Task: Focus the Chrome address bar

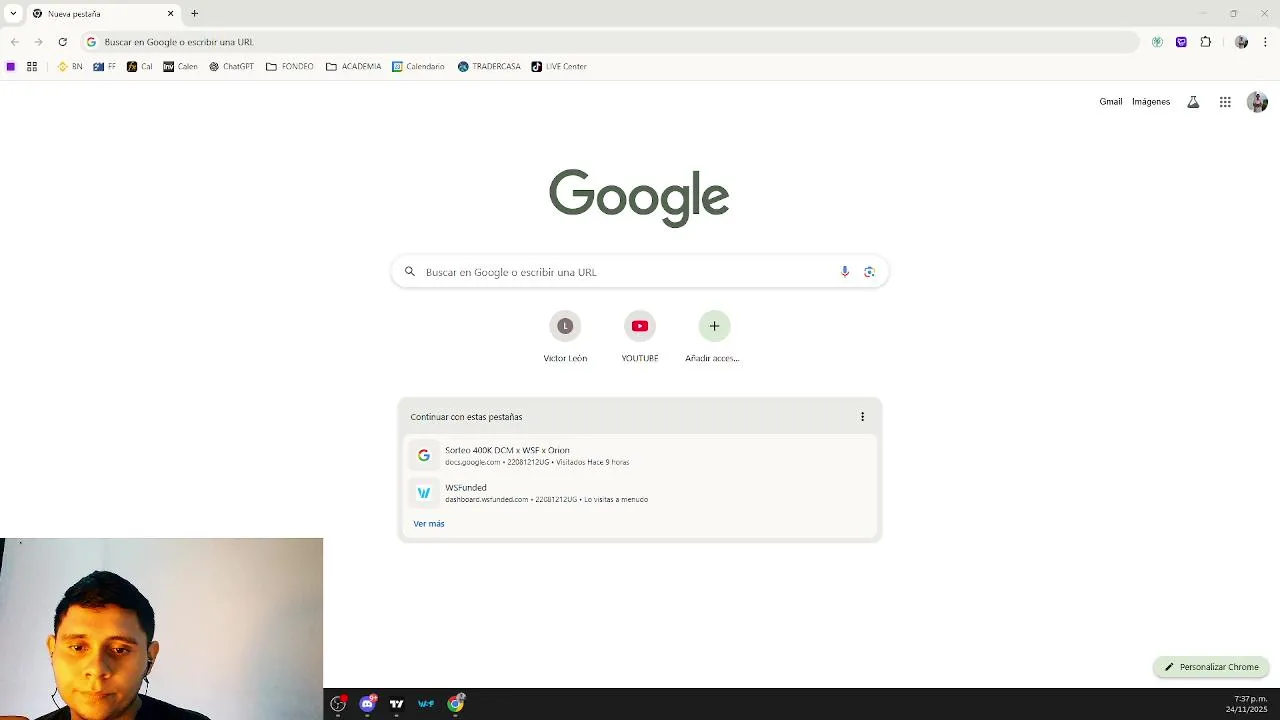Action: click(610, 42)
